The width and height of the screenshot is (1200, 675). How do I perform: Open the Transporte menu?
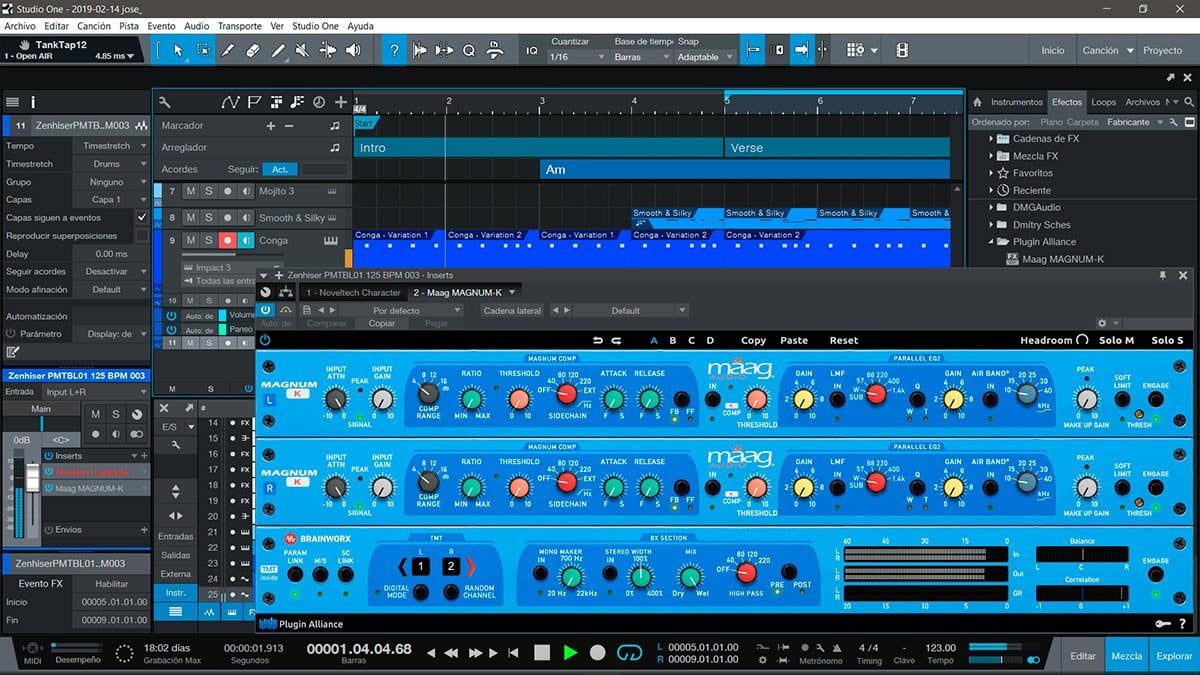pyautogui.click(x=240, y=26)
